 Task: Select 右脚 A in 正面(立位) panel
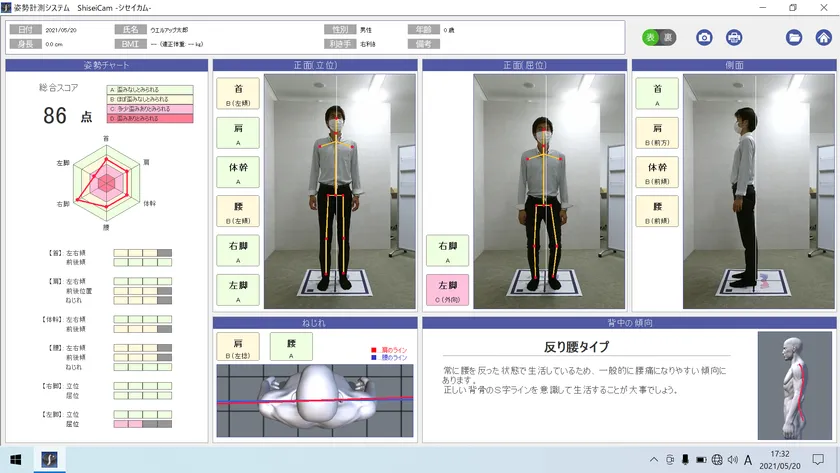238,251
